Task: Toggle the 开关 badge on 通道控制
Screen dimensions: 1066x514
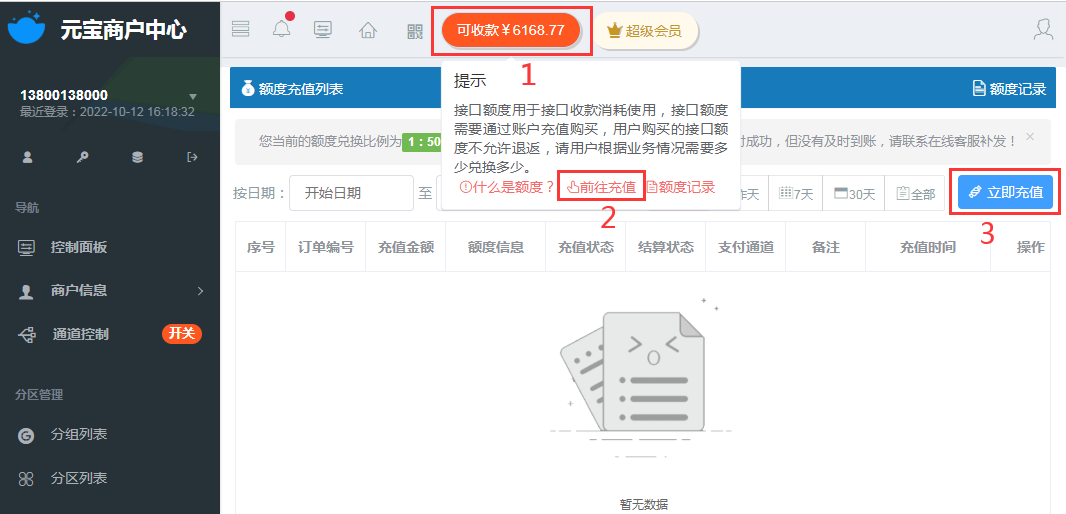Action: coord(181,334)
